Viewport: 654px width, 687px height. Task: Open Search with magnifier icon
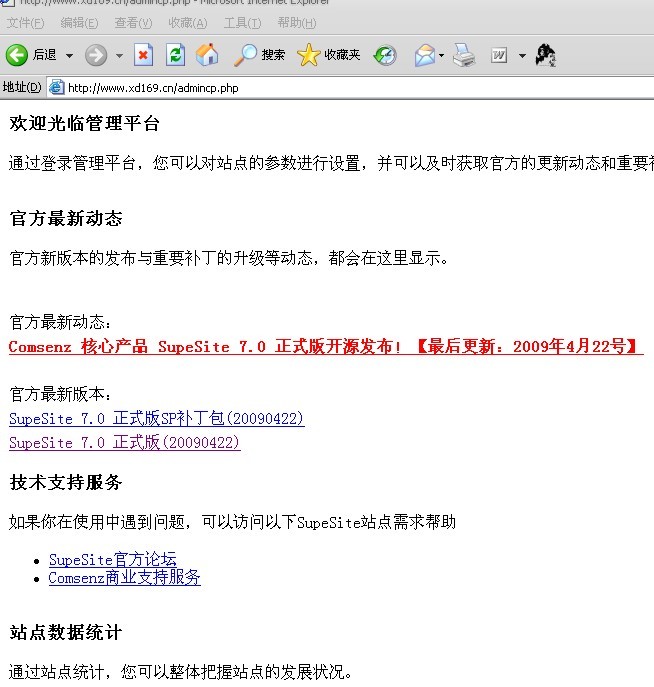tap(245, 55)
